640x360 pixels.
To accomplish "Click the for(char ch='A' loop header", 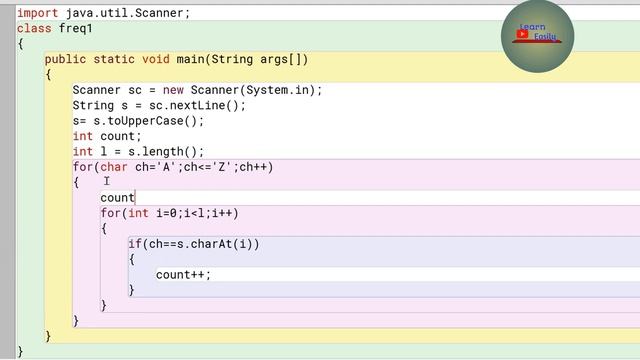I will [173, 167].
